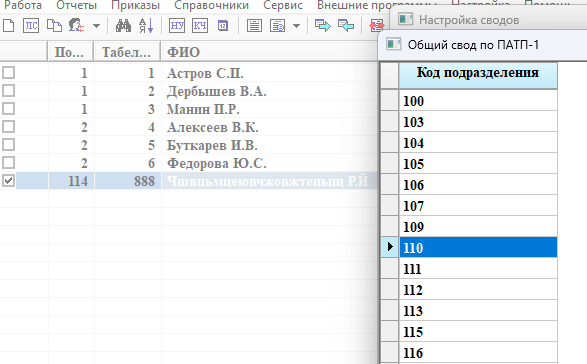The height and width of the screenshot is (364, 587).
Task: Click the binoculars search icon
Action: (123, 26)
